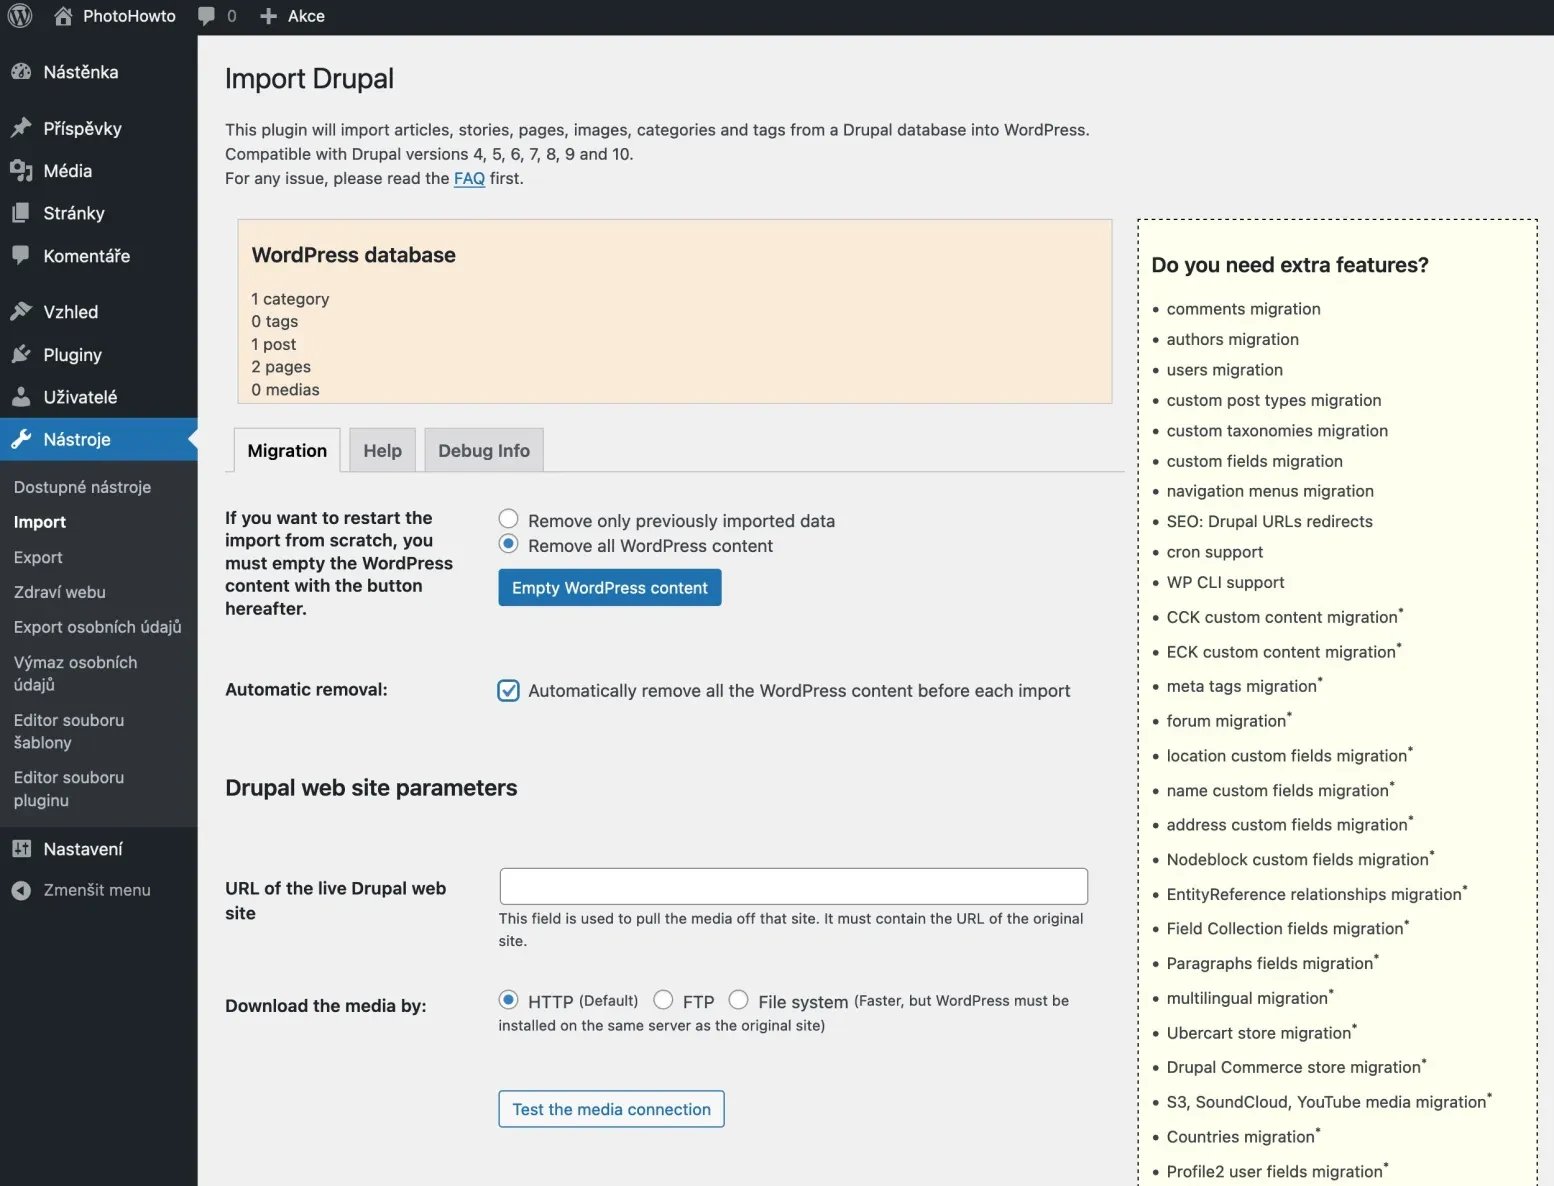This screenshot has width=1554, height=1186.
Task: Click the '0 medias' text
Action: tap(285, 390)
